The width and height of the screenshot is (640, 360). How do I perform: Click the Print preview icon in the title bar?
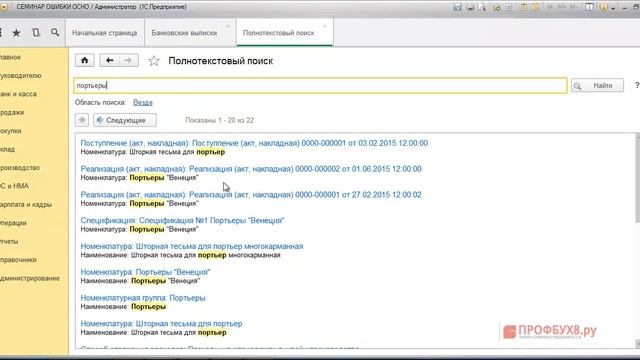pos(482,7)
